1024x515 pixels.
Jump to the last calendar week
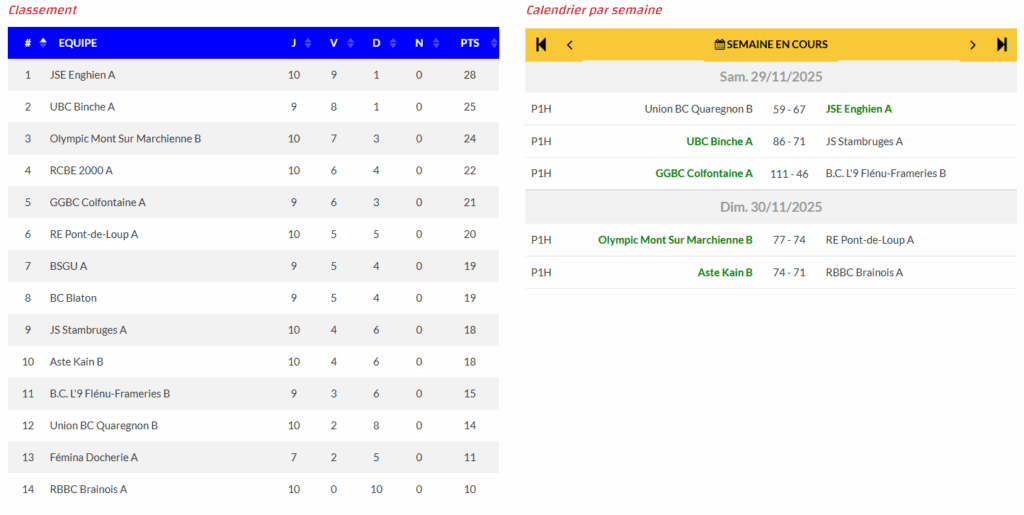coord(1001,45)
